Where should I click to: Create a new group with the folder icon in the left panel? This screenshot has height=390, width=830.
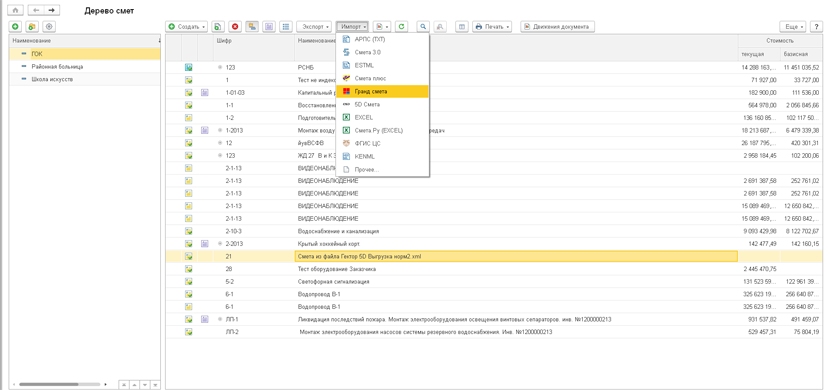(x=32, y=26)
